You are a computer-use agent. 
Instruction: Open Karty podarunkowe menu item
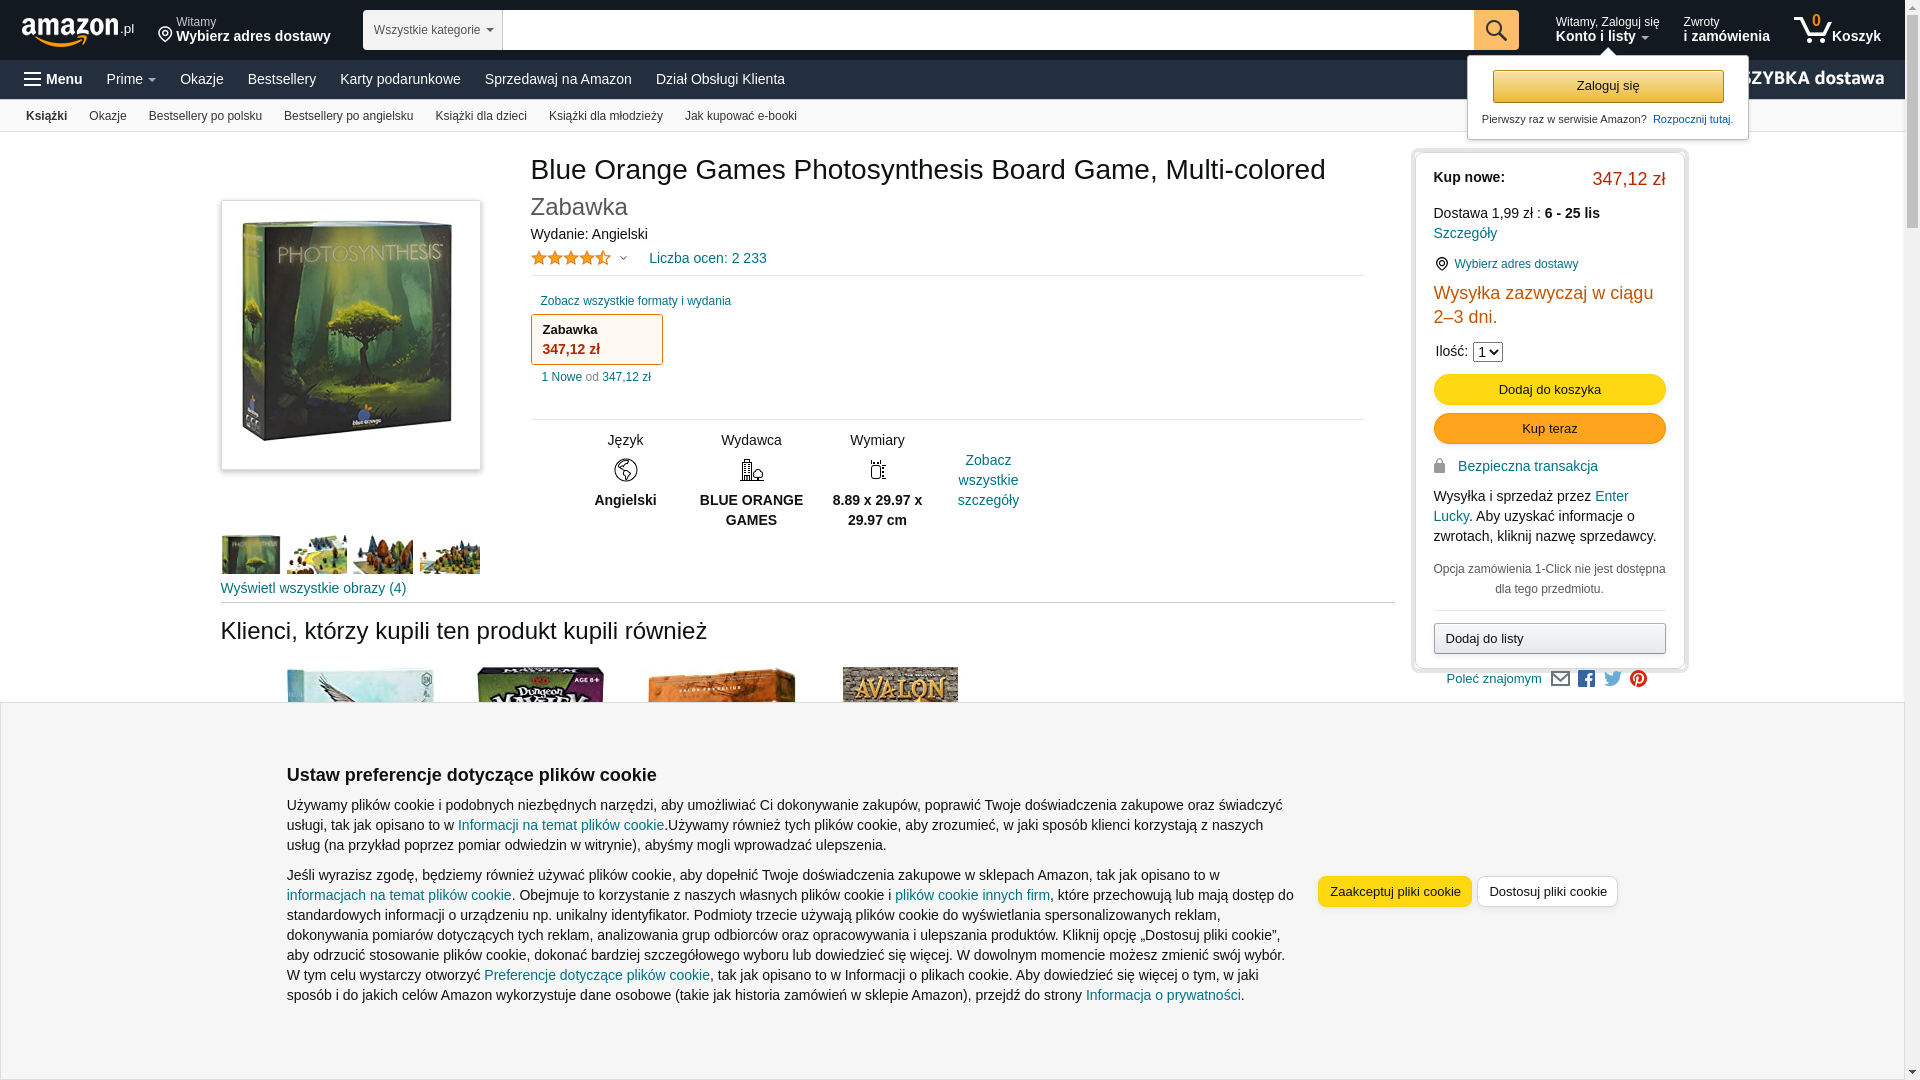400,79
